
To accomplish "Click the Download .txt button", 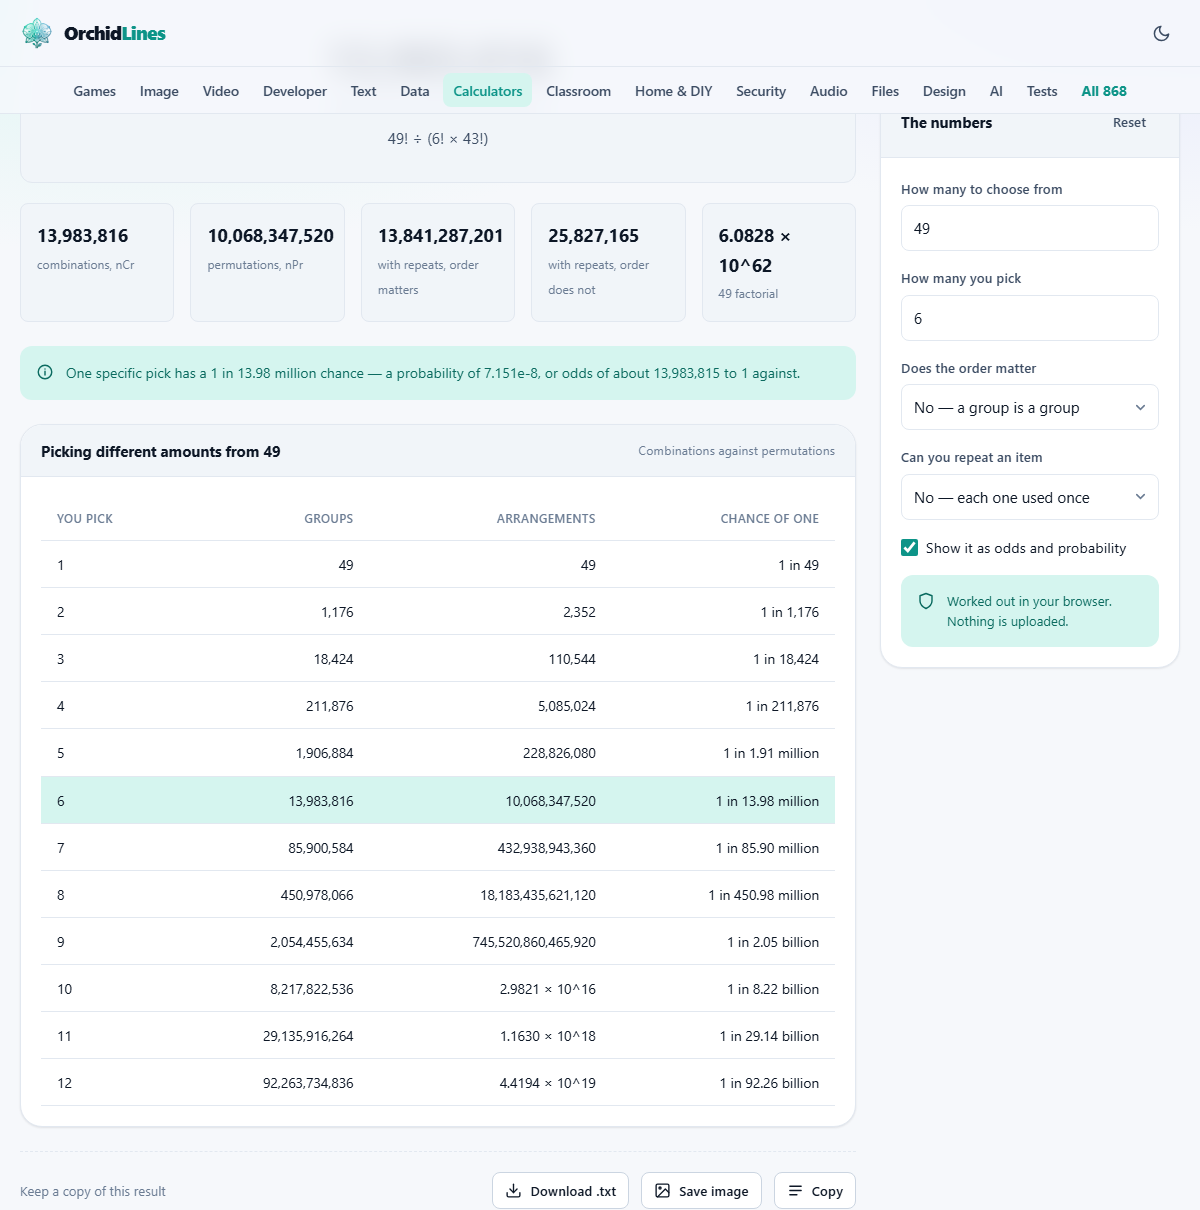I will [x=560, y=1191].
